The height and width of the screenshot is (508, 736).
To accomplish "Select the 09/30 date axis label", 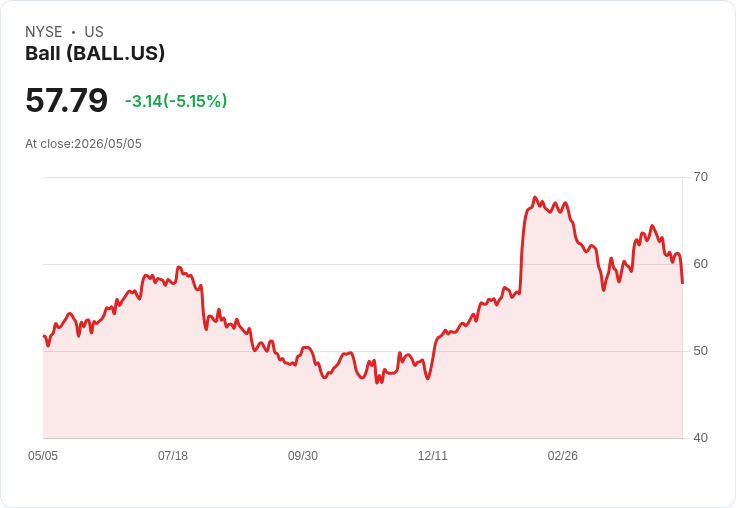I will point(303,455).
